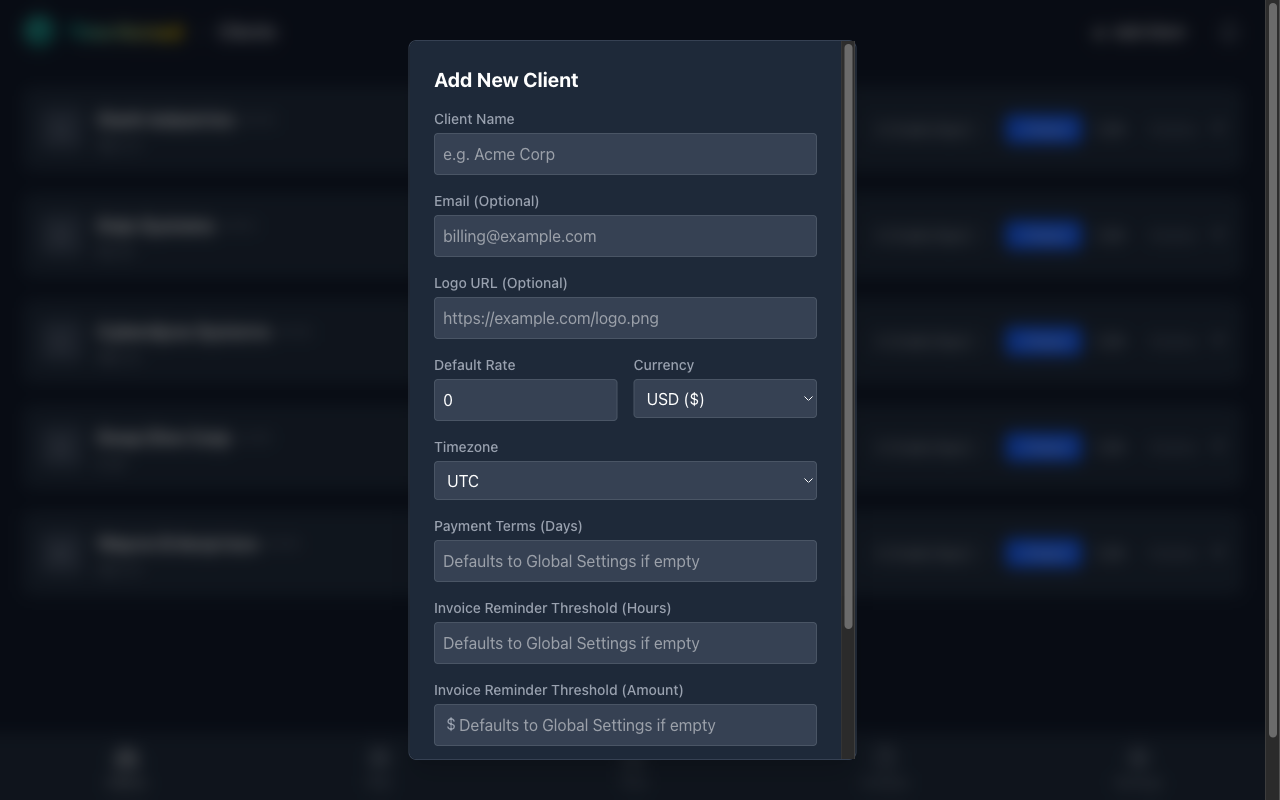Viewport: 1280px width, 800px height.
Task: Click the blue action button on the first client row
Action: [1042, 128]
